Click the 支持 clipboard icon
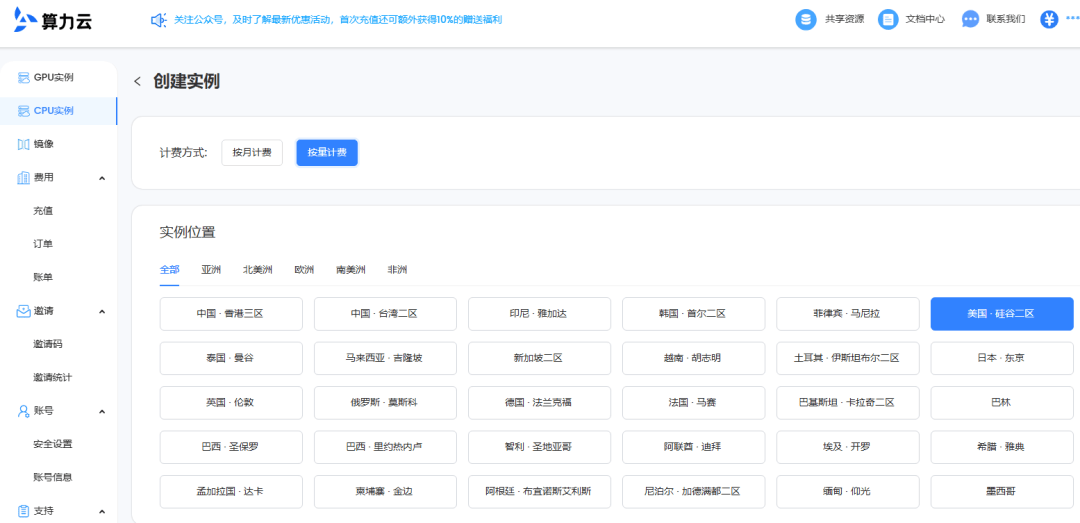 click(x=23, y=511)
